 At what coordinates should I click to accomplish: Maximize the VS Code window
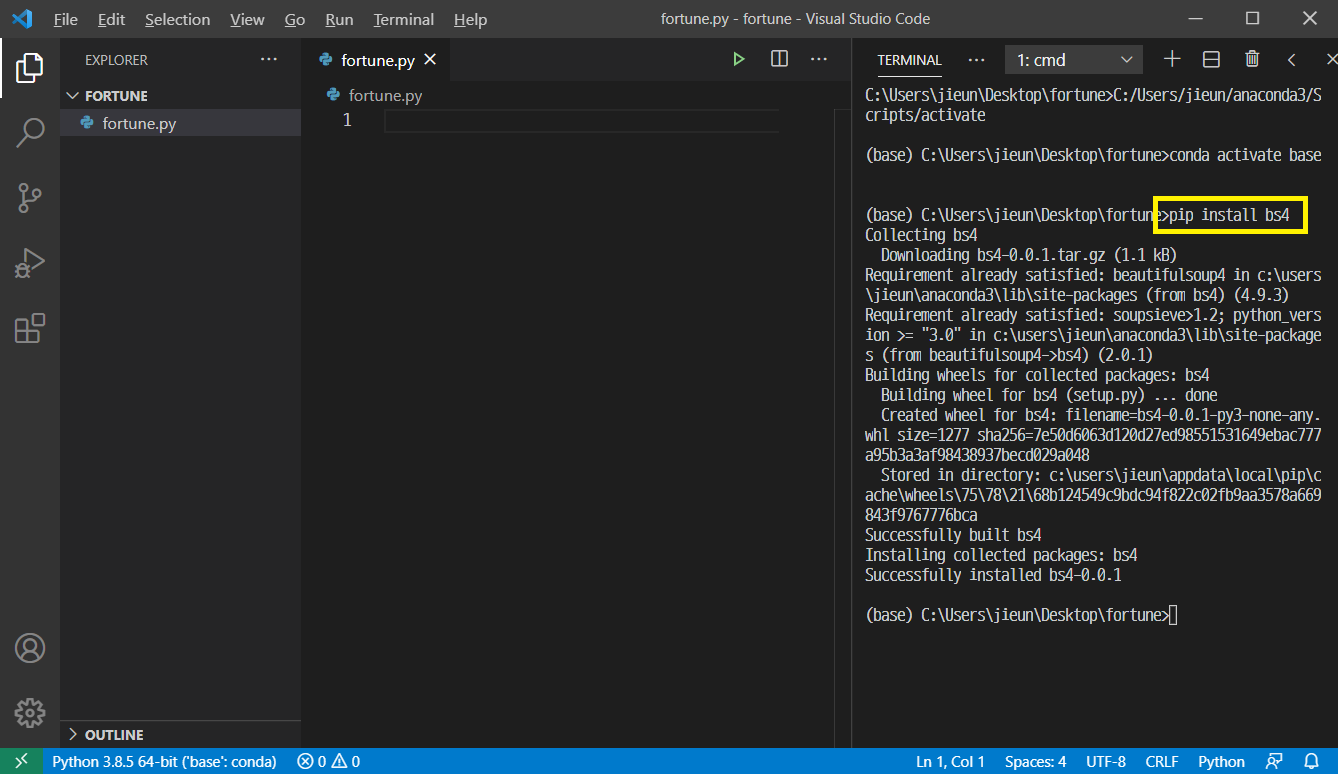(x=1252, y=19)
